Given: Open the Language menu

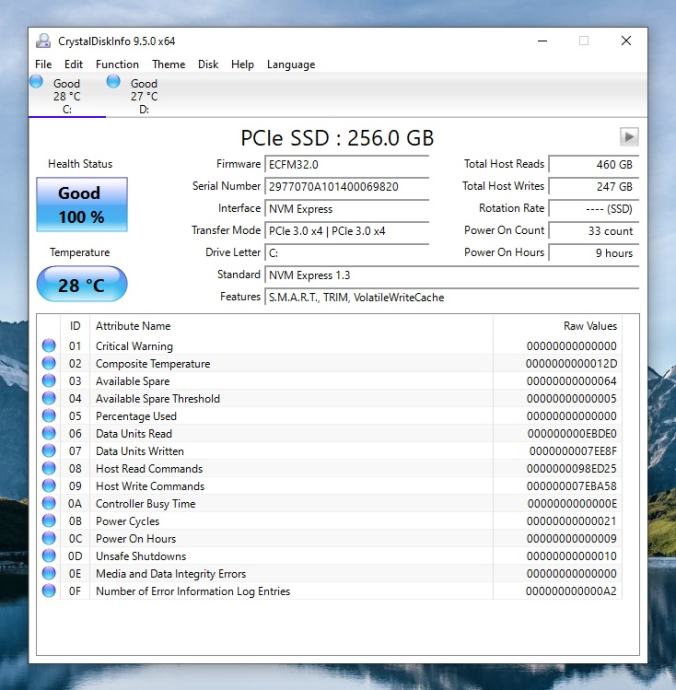Looking at the screenshot, I should tap(290, 65).
